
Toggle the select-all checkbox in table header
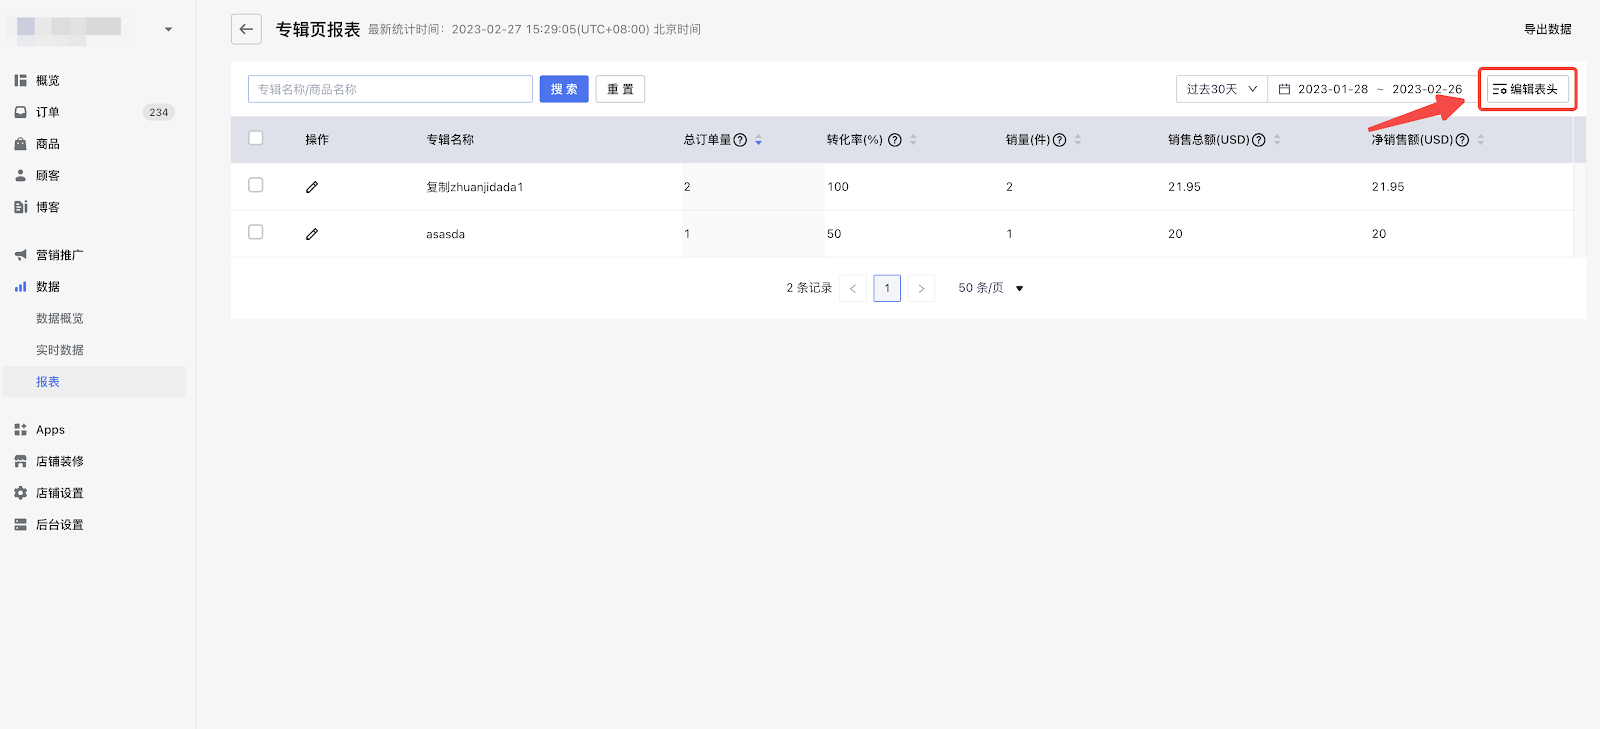click(x=256, y=138)
